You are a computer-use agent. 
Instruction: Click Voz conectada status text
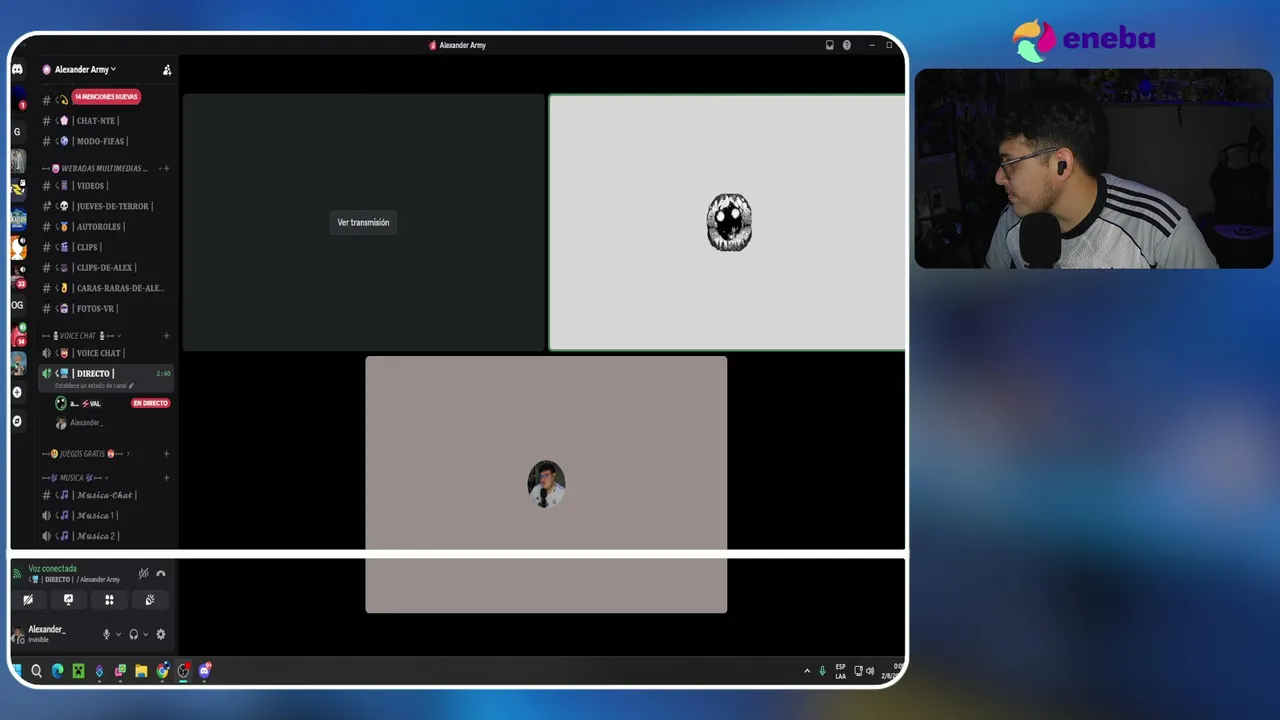pos(52,569)
